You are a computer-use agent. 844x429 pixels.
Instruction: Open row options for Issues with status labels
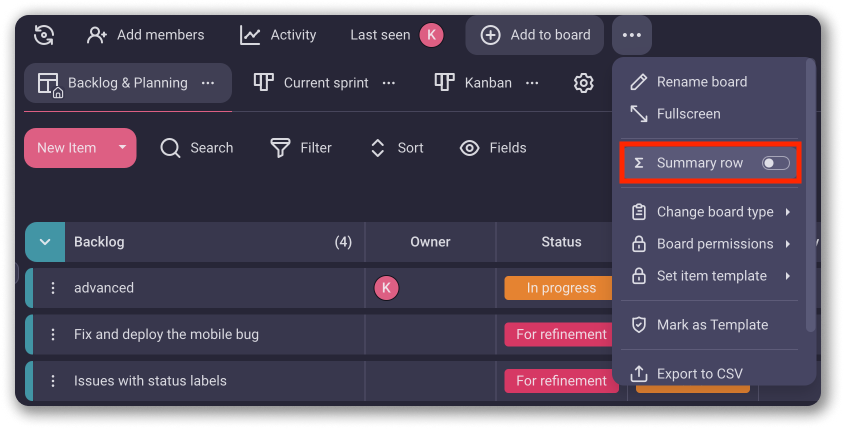(x=54, y=381)
